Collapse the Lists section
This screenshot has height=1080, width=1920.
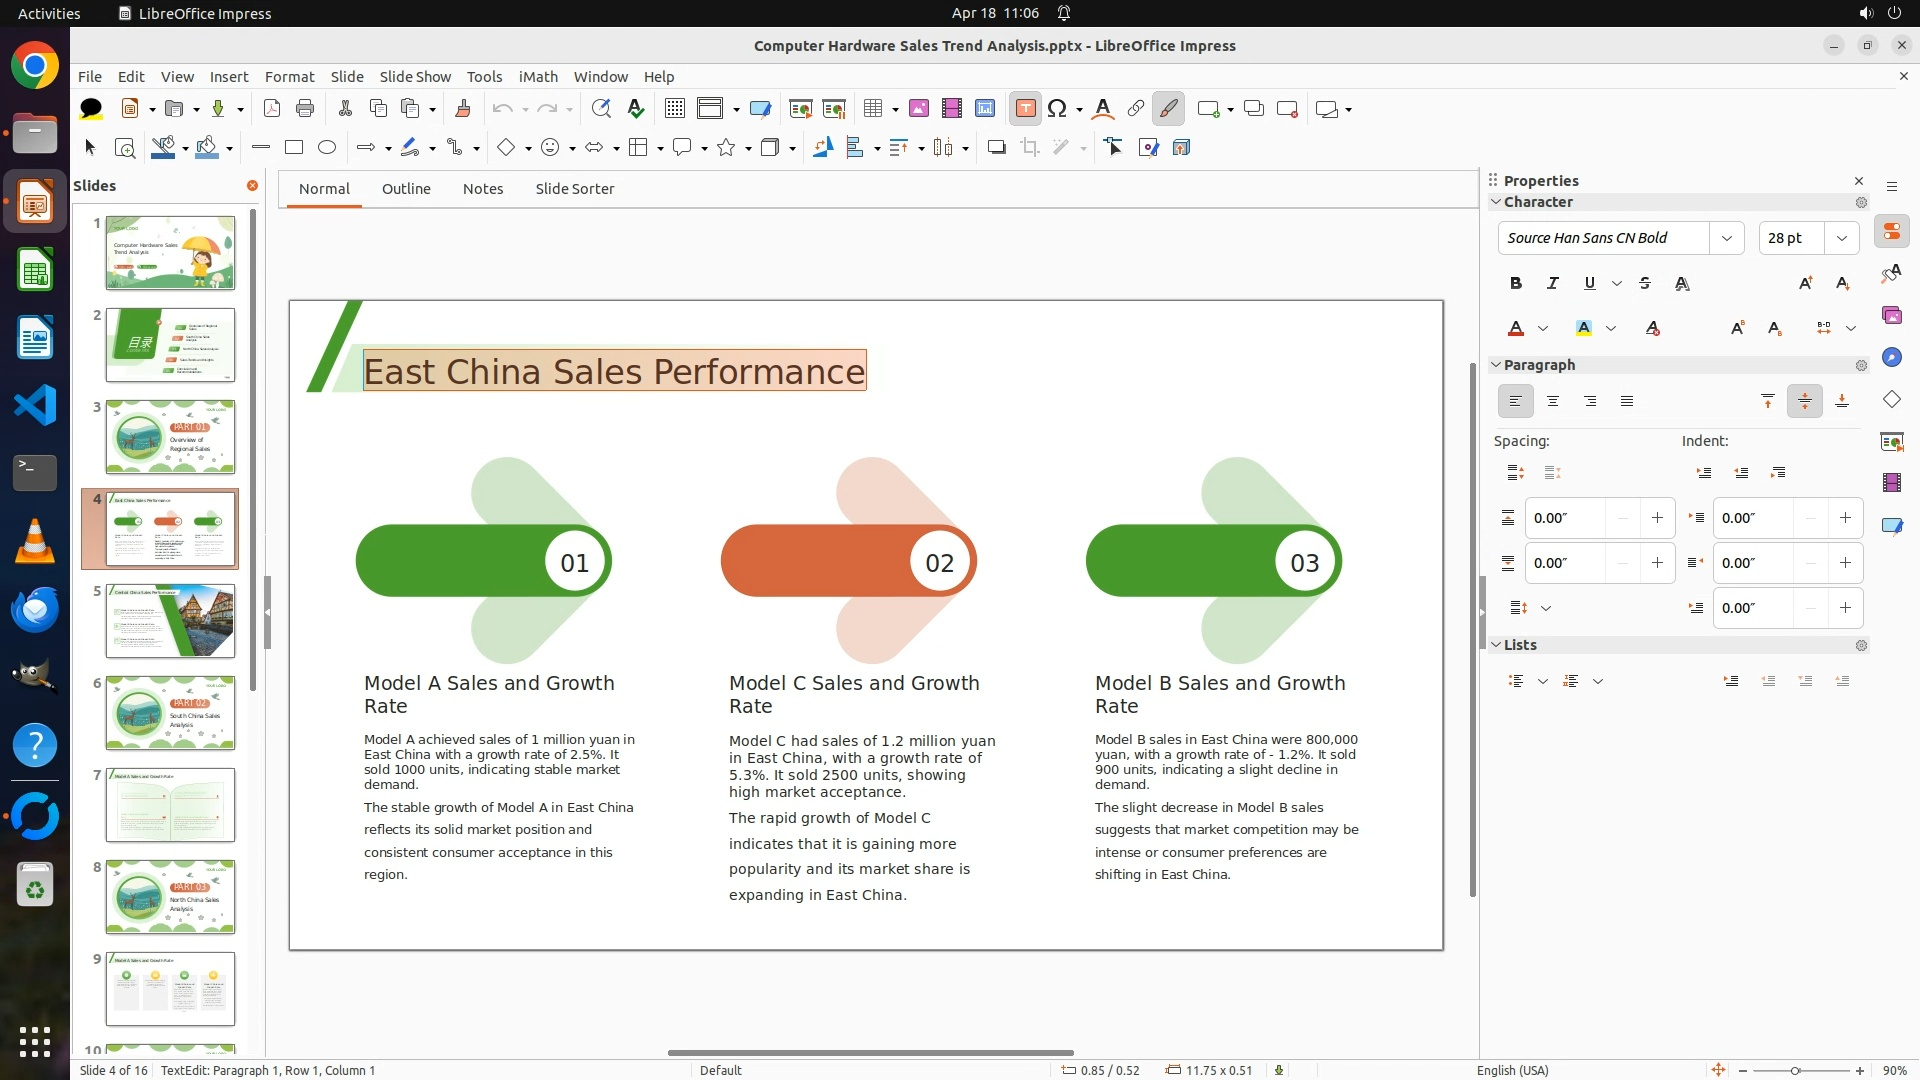coord(1497,645)
